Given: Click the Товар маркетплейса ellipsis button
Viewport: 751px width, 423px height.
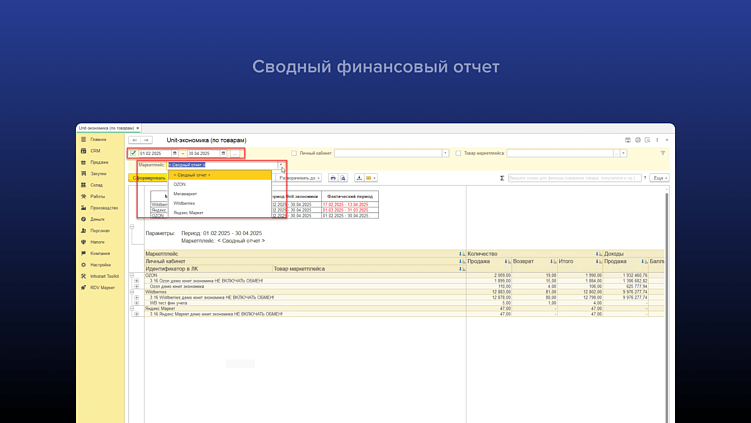Looking at the screenshot, I should tap(616, 153).
